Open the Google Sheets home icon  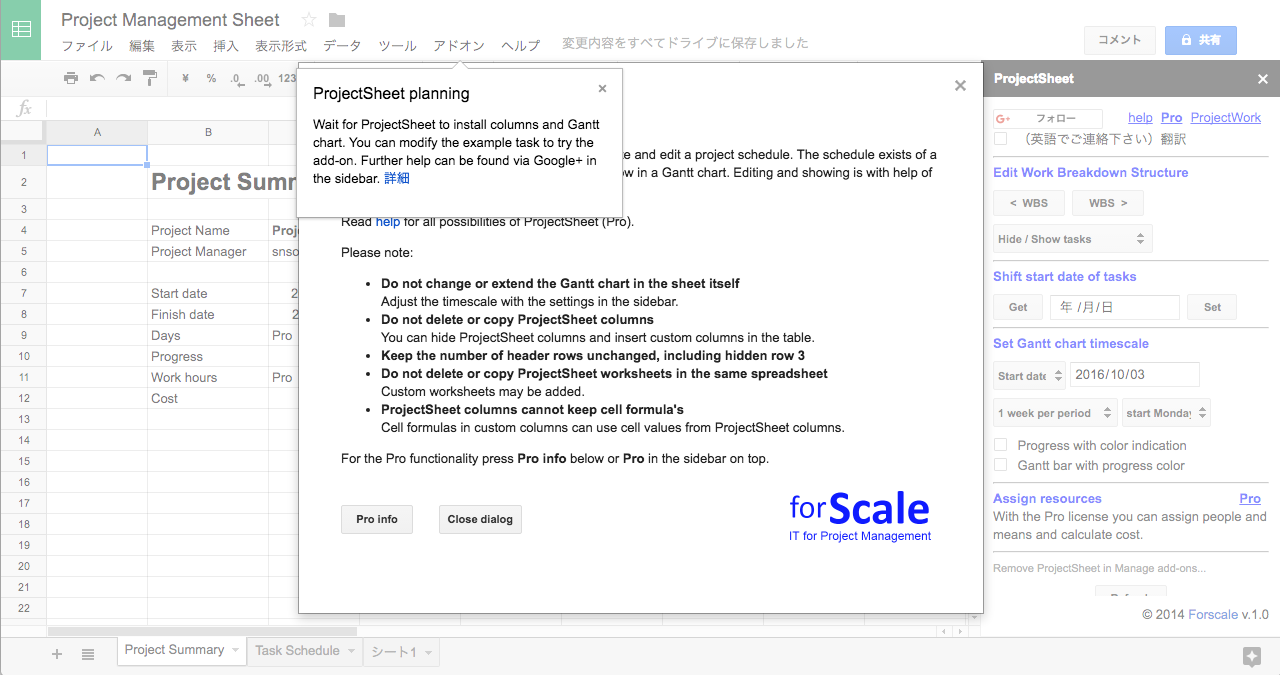click(21, 30)
